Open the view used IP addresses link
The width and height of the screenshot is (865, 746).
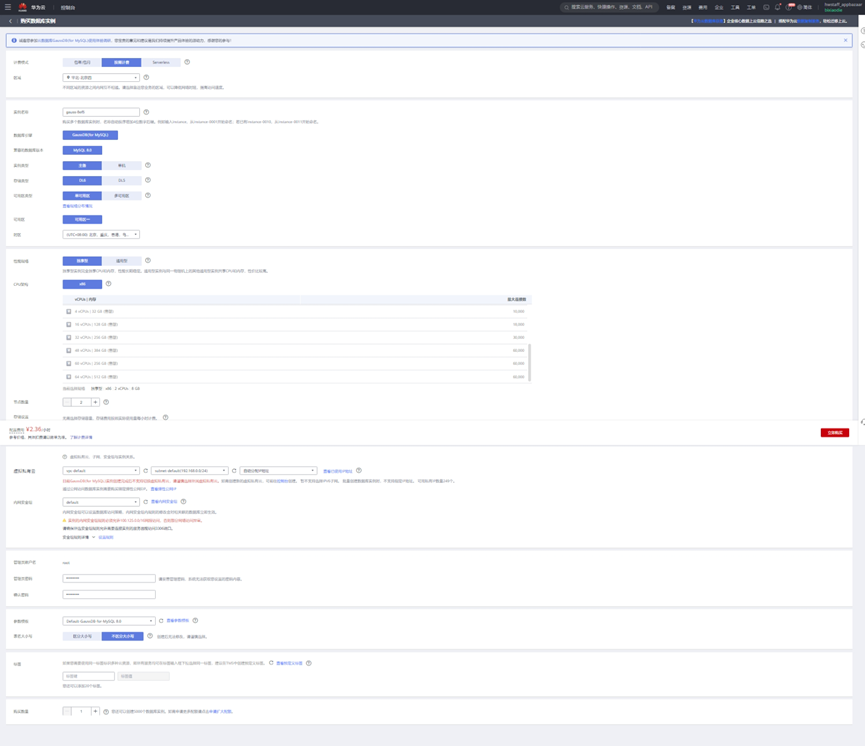click(337, 471)
